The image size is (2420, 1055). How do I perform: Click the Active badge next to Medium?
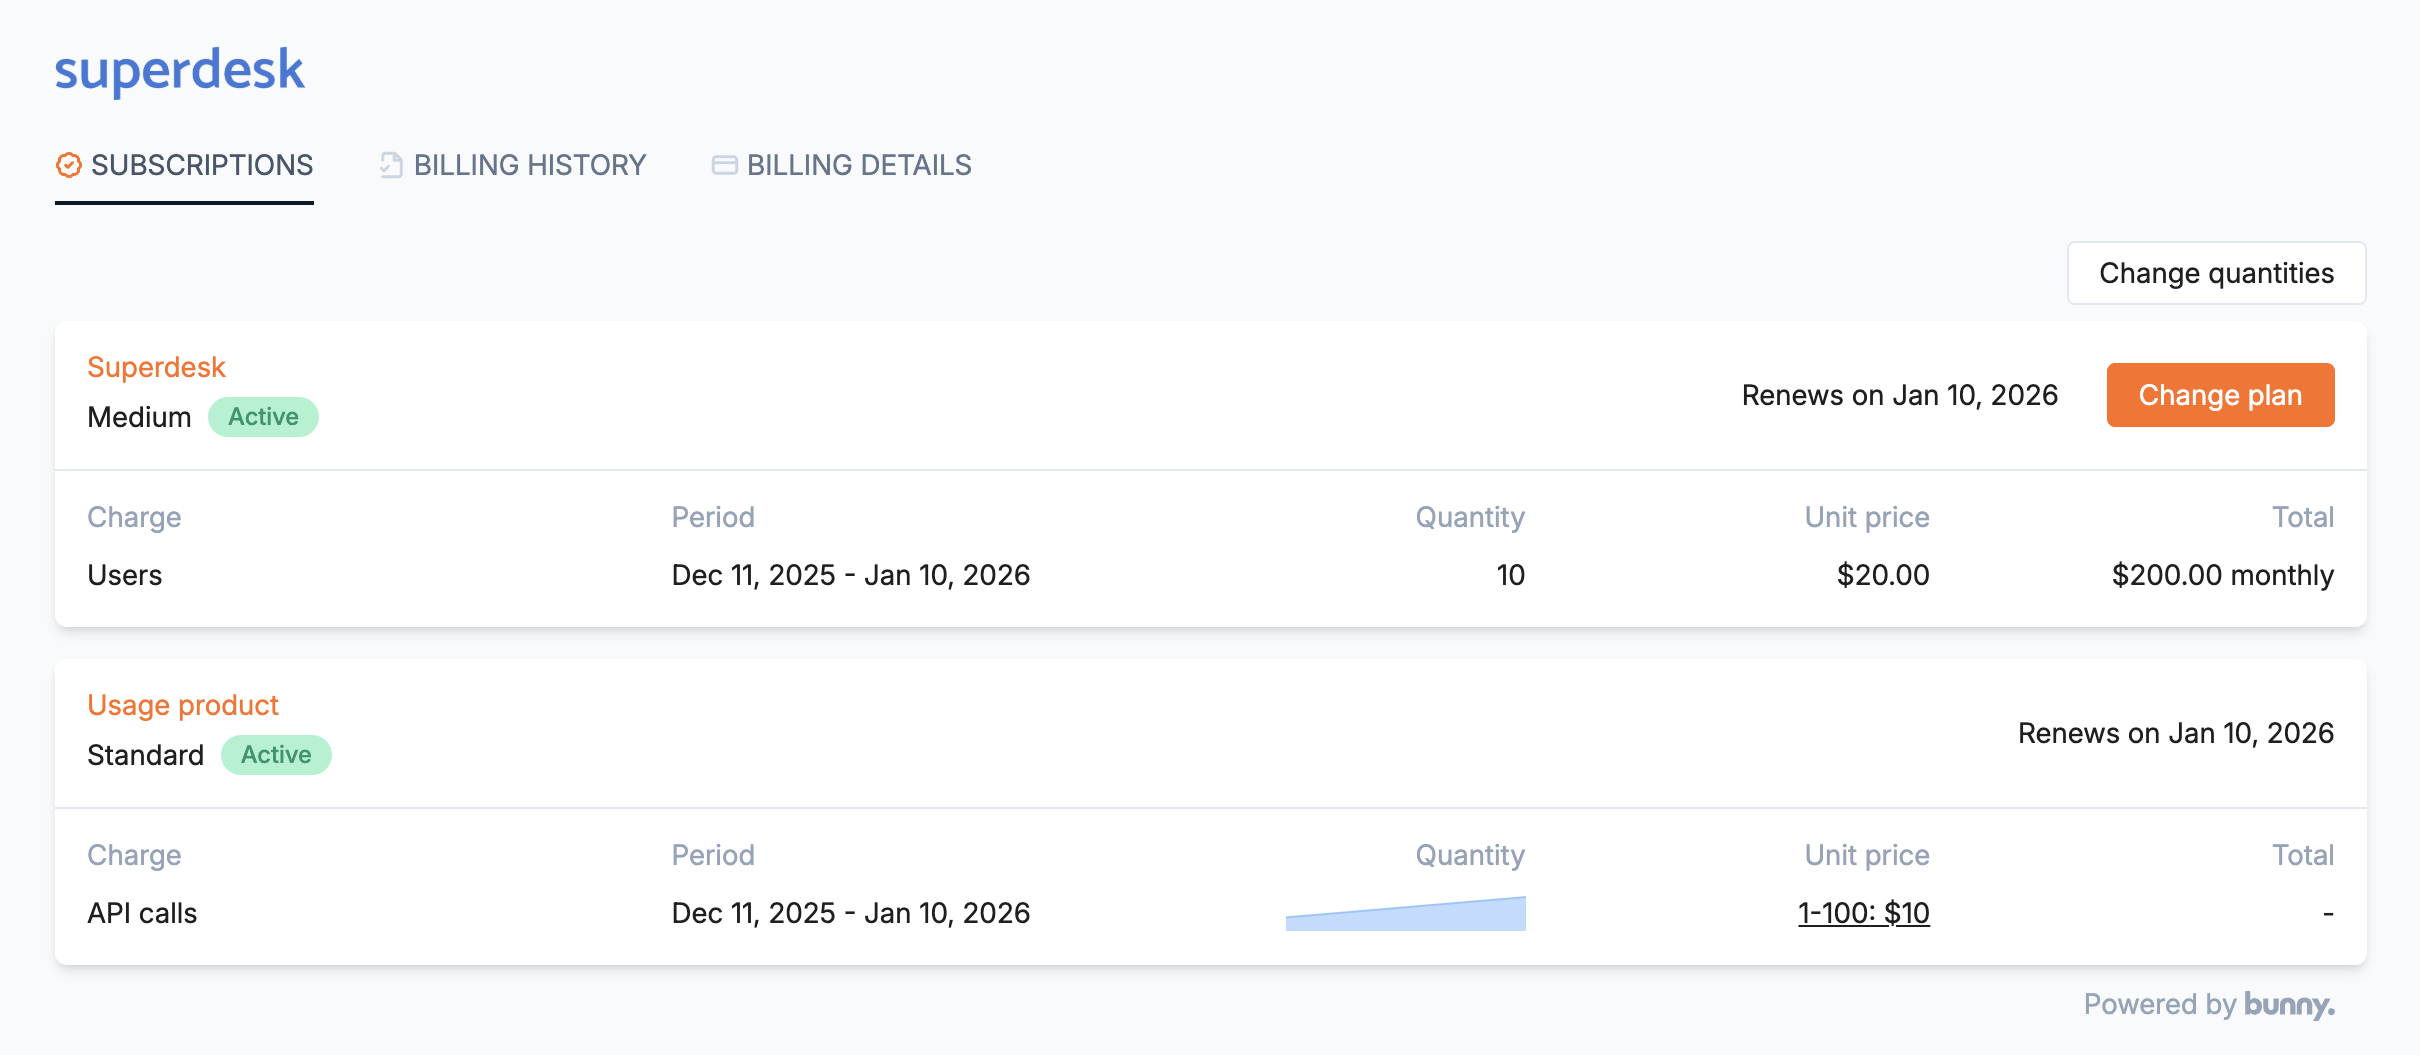pyautogui.click(x=263, y=417)
